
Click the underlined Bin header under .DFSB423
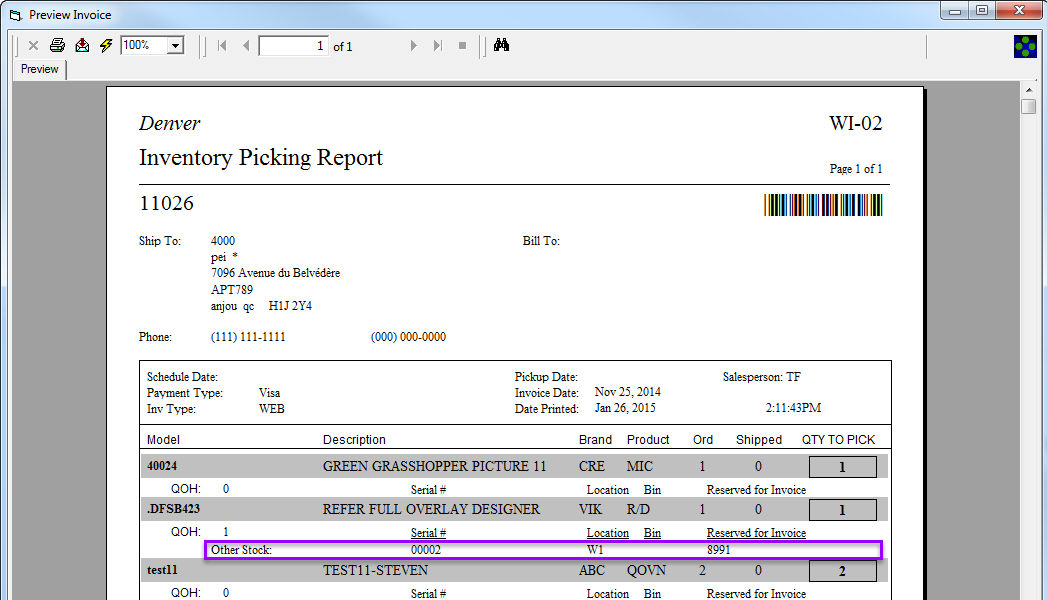(x=652, y=533)
